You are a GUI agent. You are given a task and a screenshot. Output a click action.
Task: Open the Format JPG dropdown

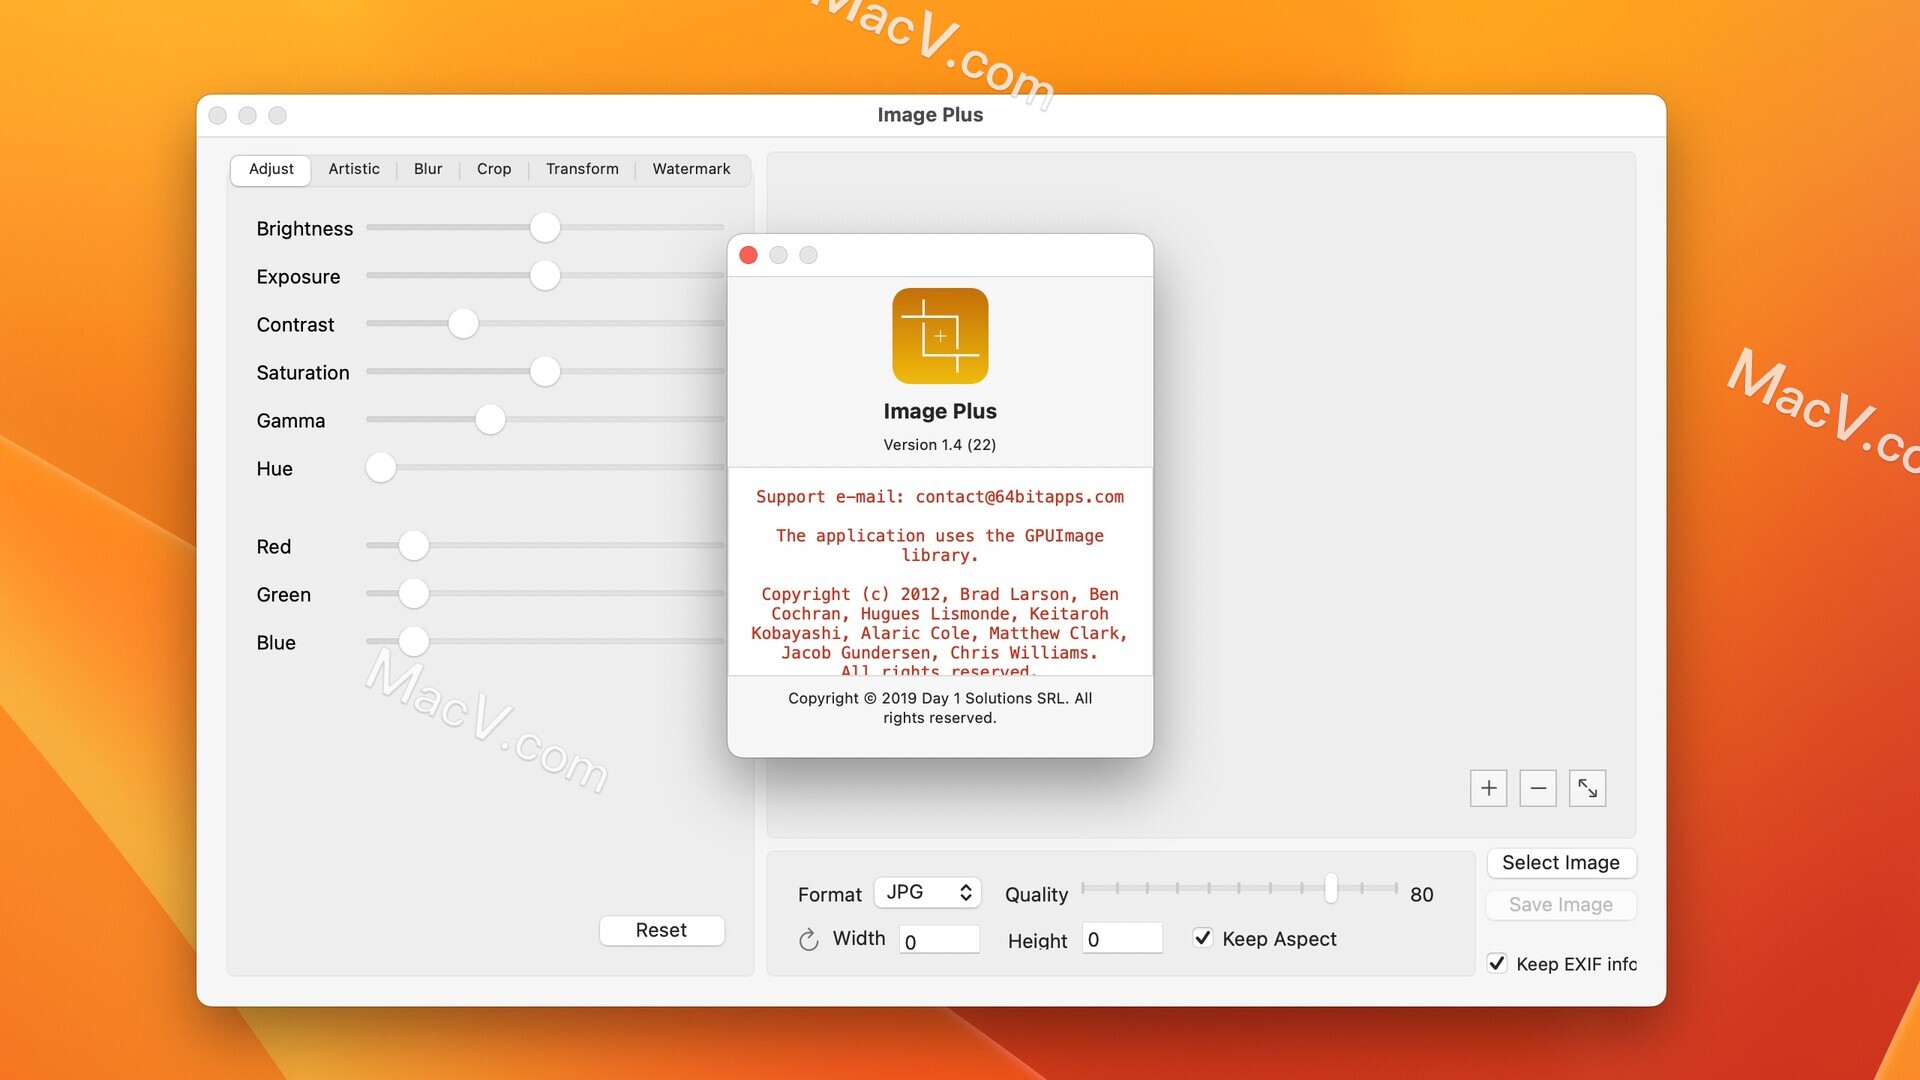928,892
